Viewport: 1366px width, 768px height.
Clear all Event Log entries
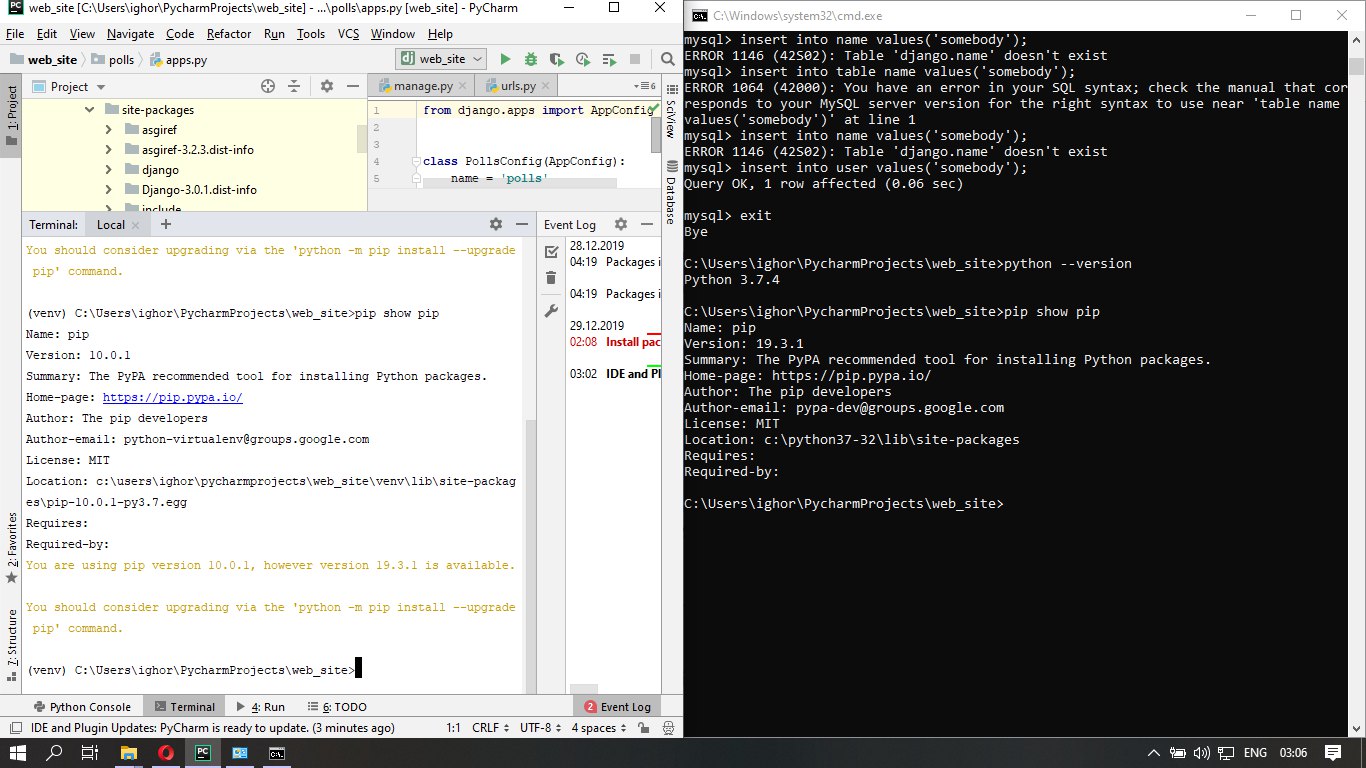551,278
